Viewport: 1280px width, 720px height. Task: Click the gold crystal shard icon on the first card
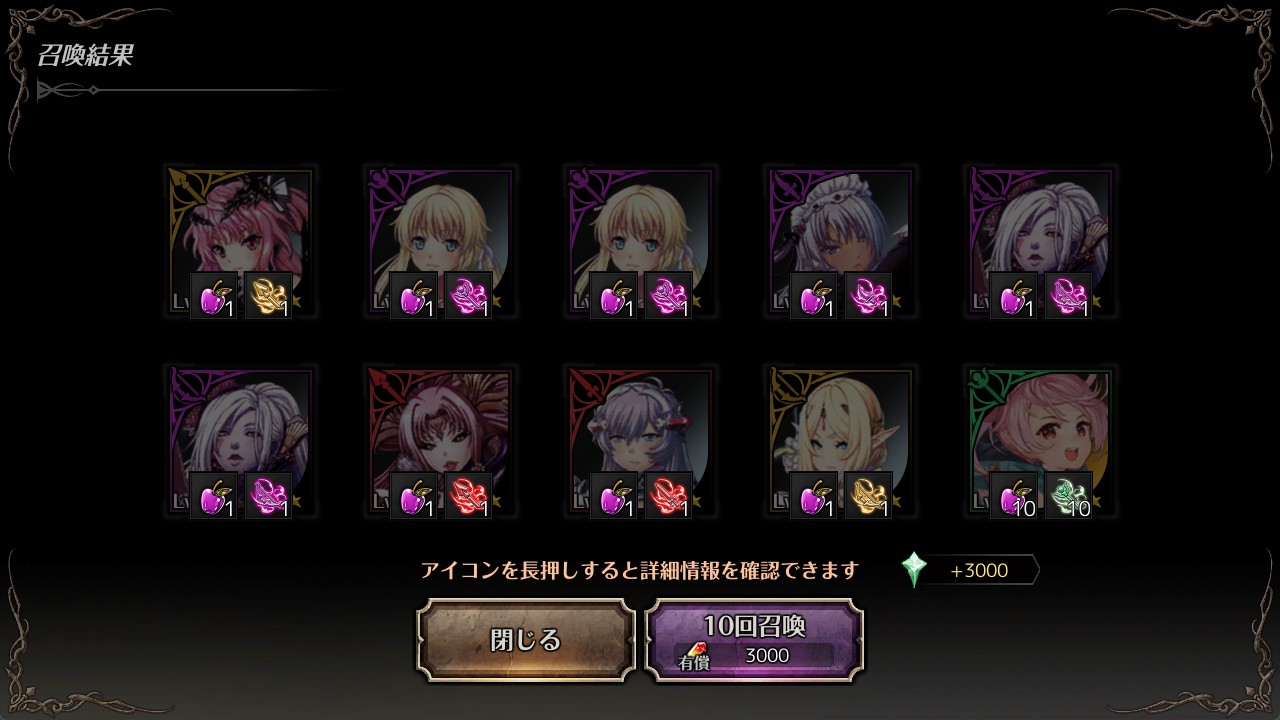[x=268, y=296]
